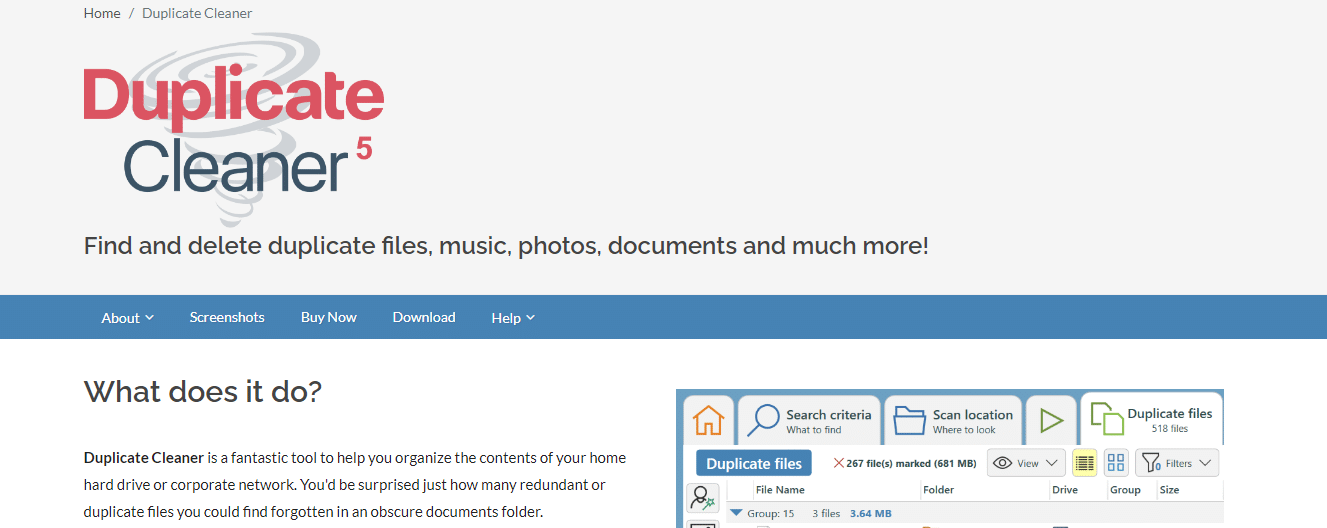
Task: Collapse Group 15 using the triangle
Action: (737, 513)
